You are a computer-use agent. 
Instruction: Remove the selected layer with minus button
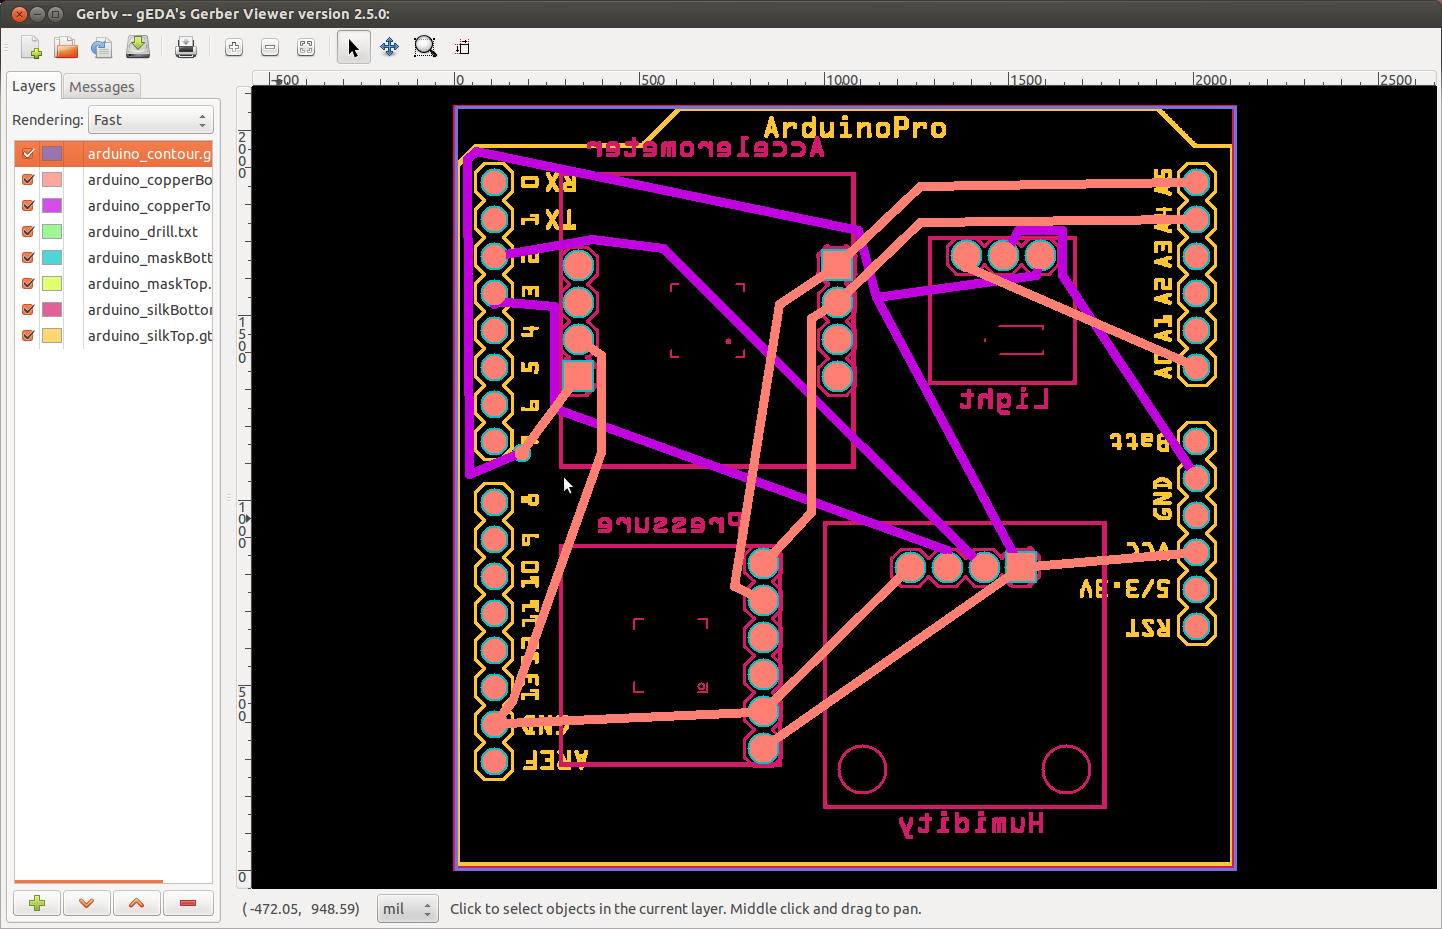click(188, 903)
